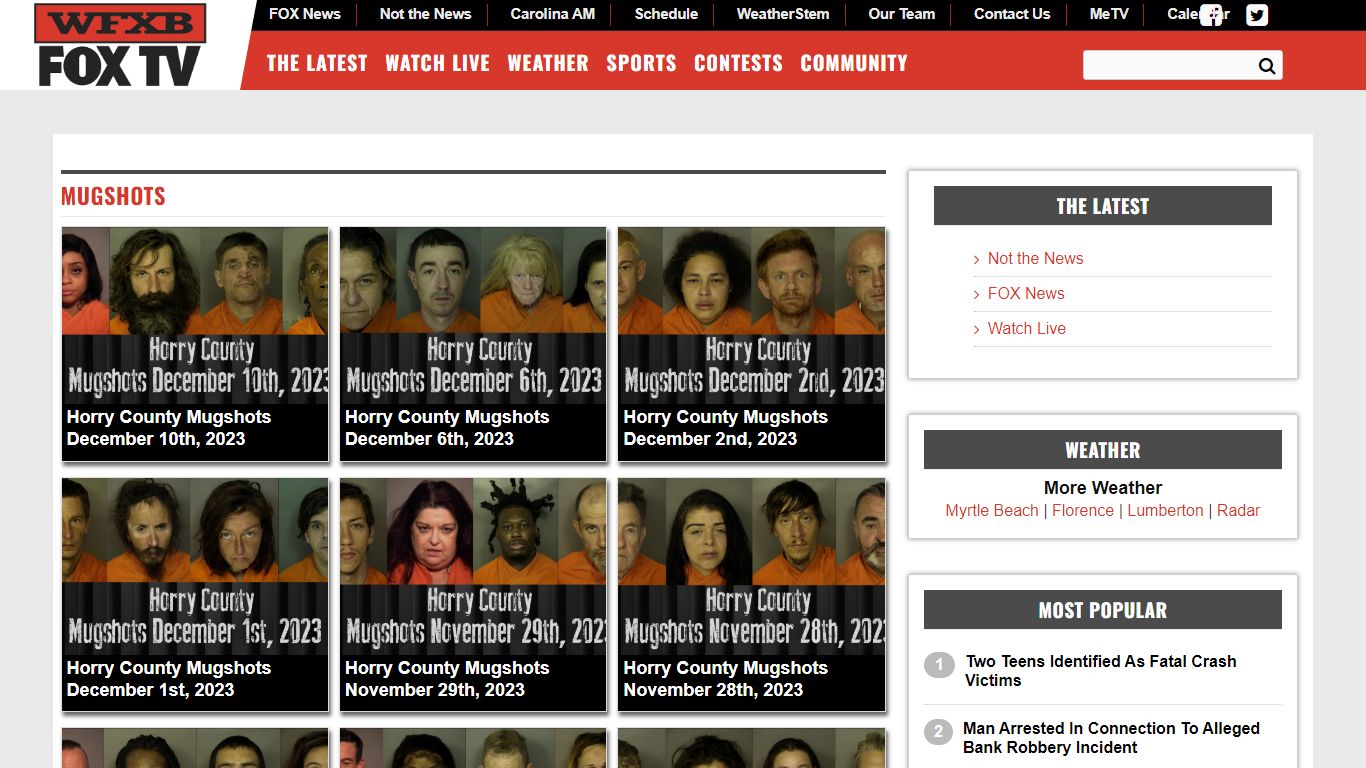Open December 10th, 2023 mugshots thumbnail
Image resolution: width=1366 pixels, height=768 pixels.
point(195,314)
